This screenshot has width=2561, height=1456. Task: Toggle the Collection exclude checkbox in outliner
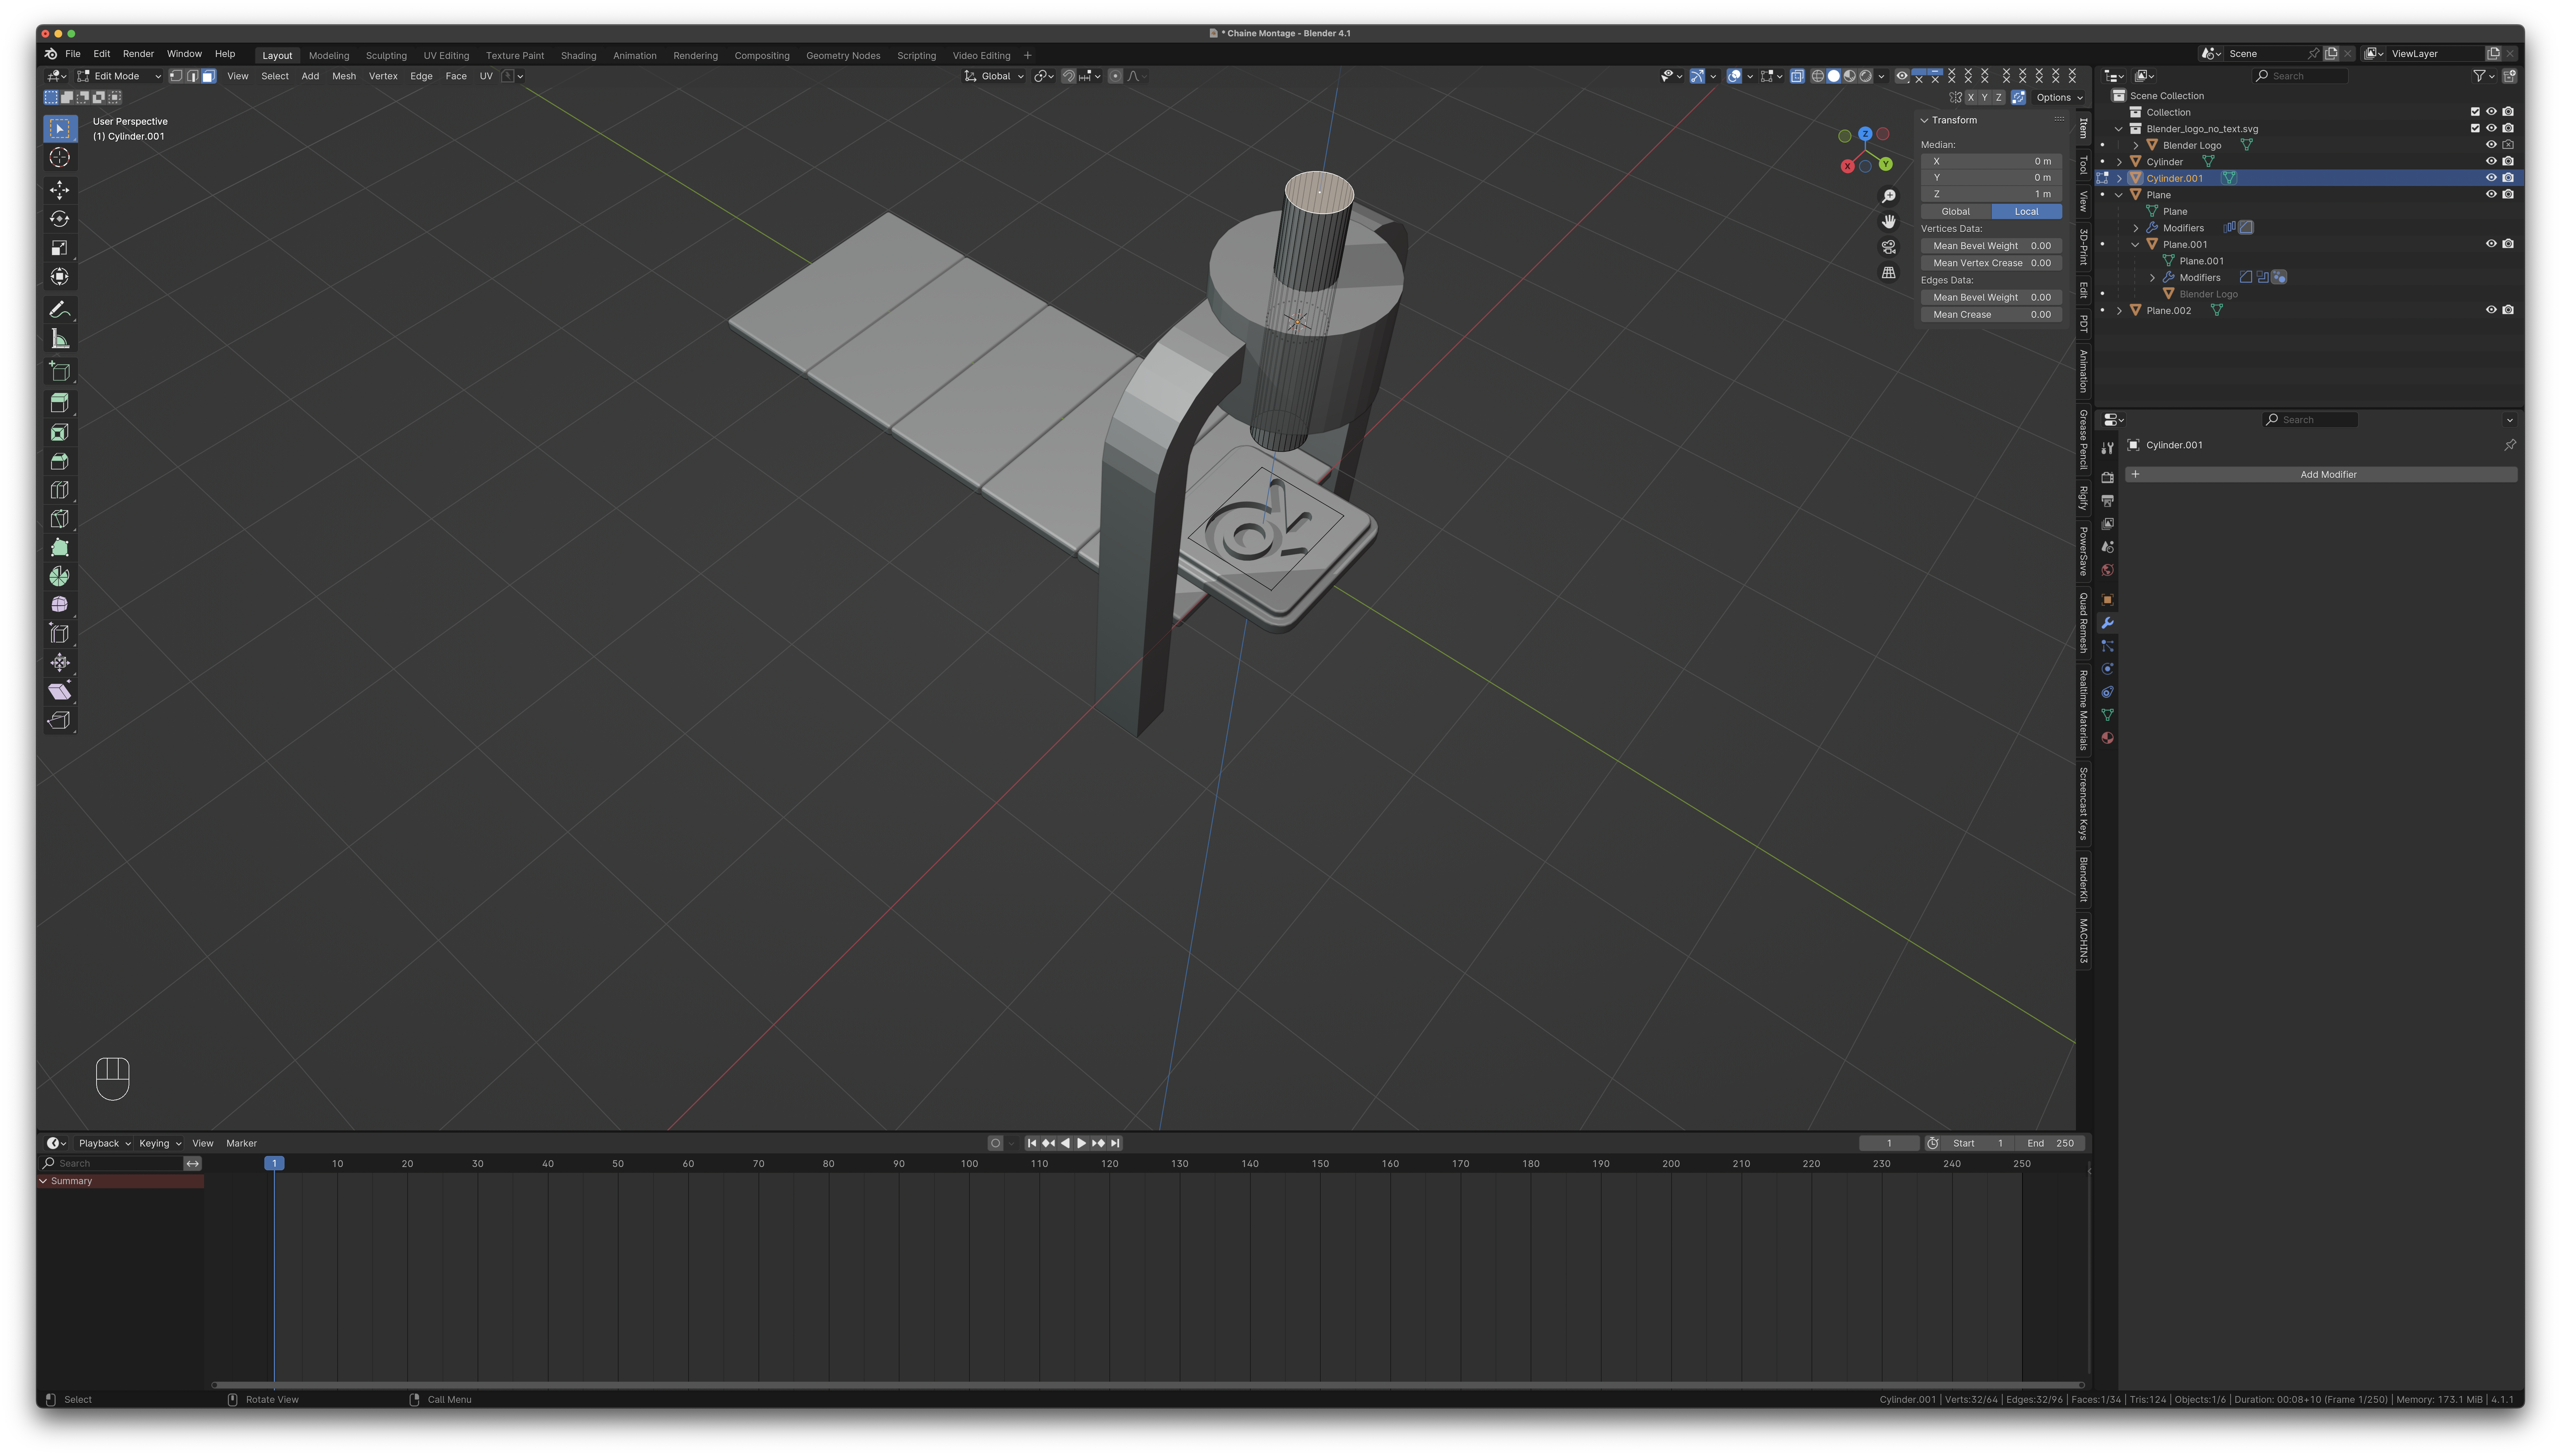point(2475,112)
